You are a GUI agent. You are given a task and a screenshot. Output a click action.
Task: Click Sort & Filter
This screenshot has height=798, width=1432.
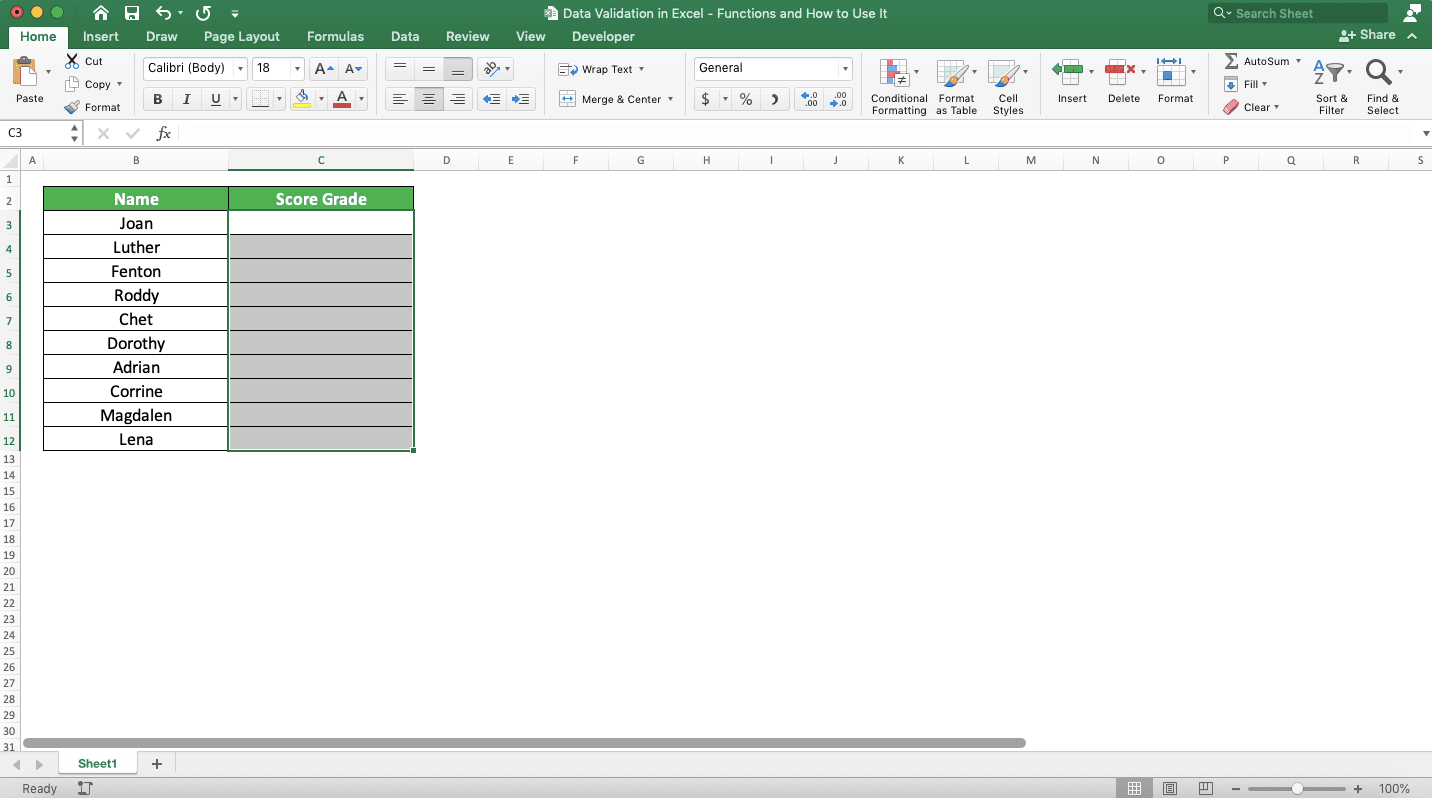(x=1332, y=86)
